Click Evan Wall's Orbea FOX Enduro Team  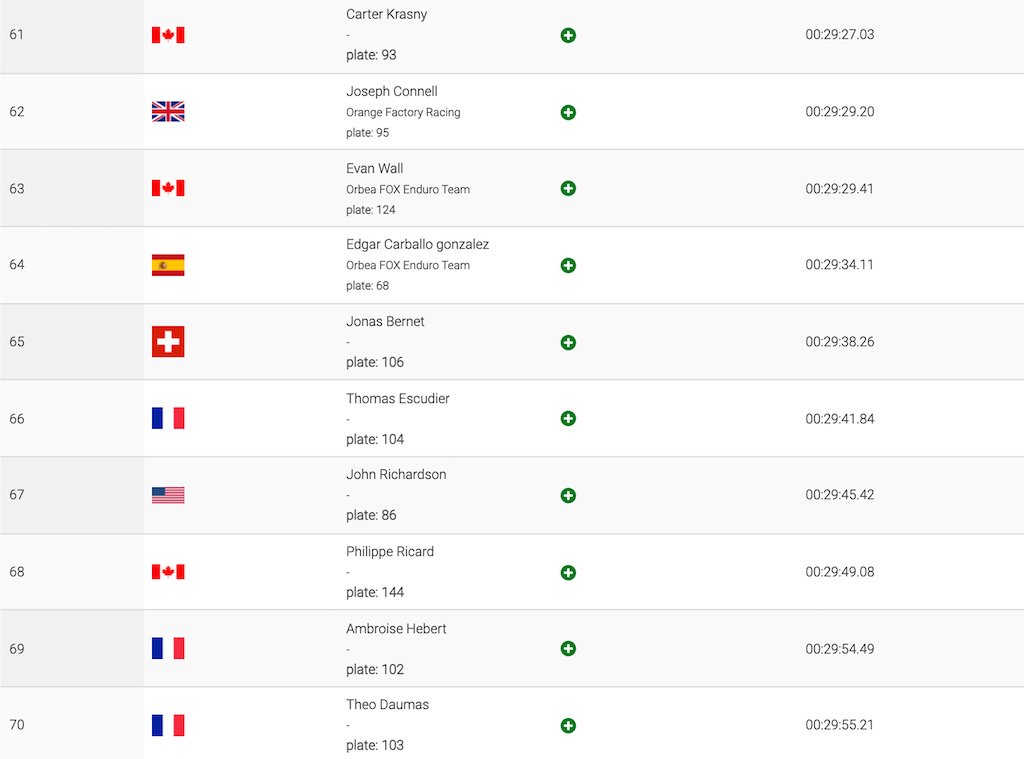(x=408, y=189)
